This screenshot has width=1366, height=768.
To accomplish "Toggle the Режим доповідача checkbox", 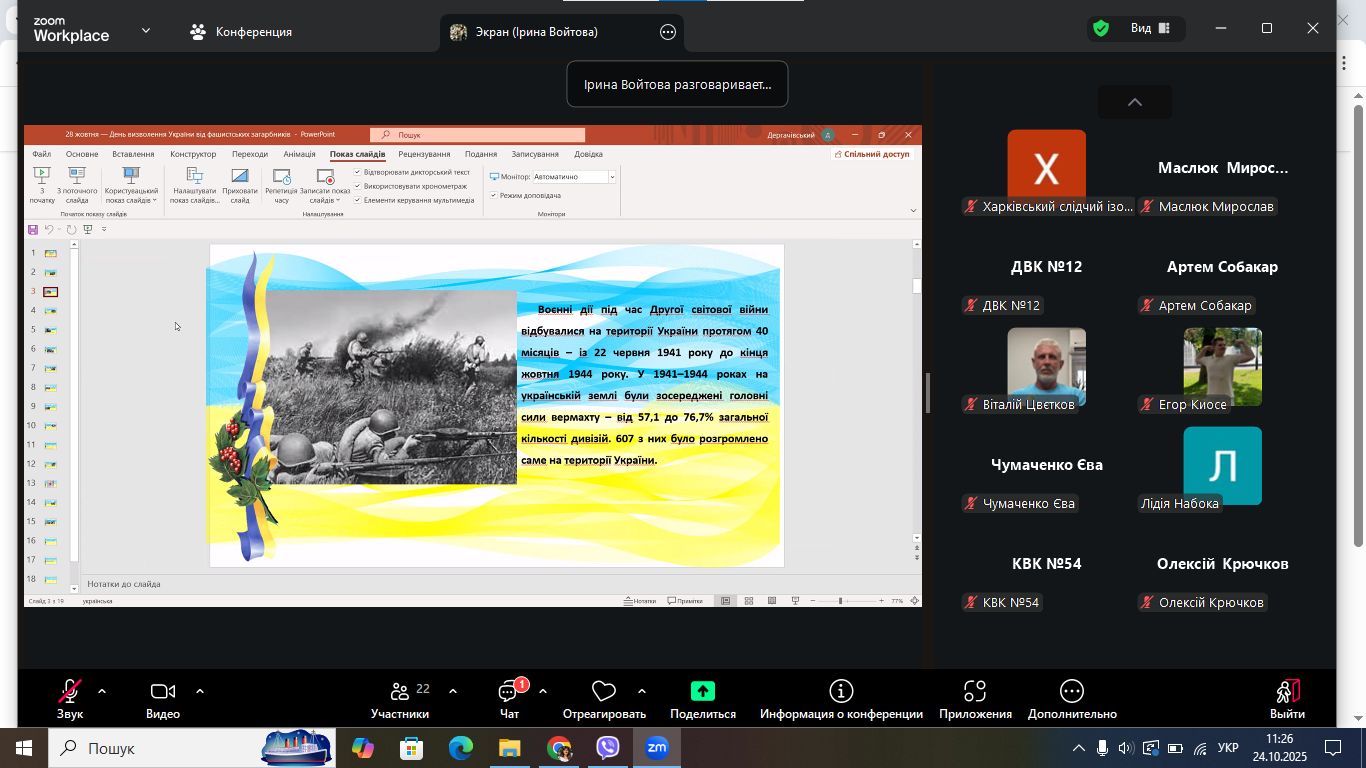I will [x=493, y=196].
